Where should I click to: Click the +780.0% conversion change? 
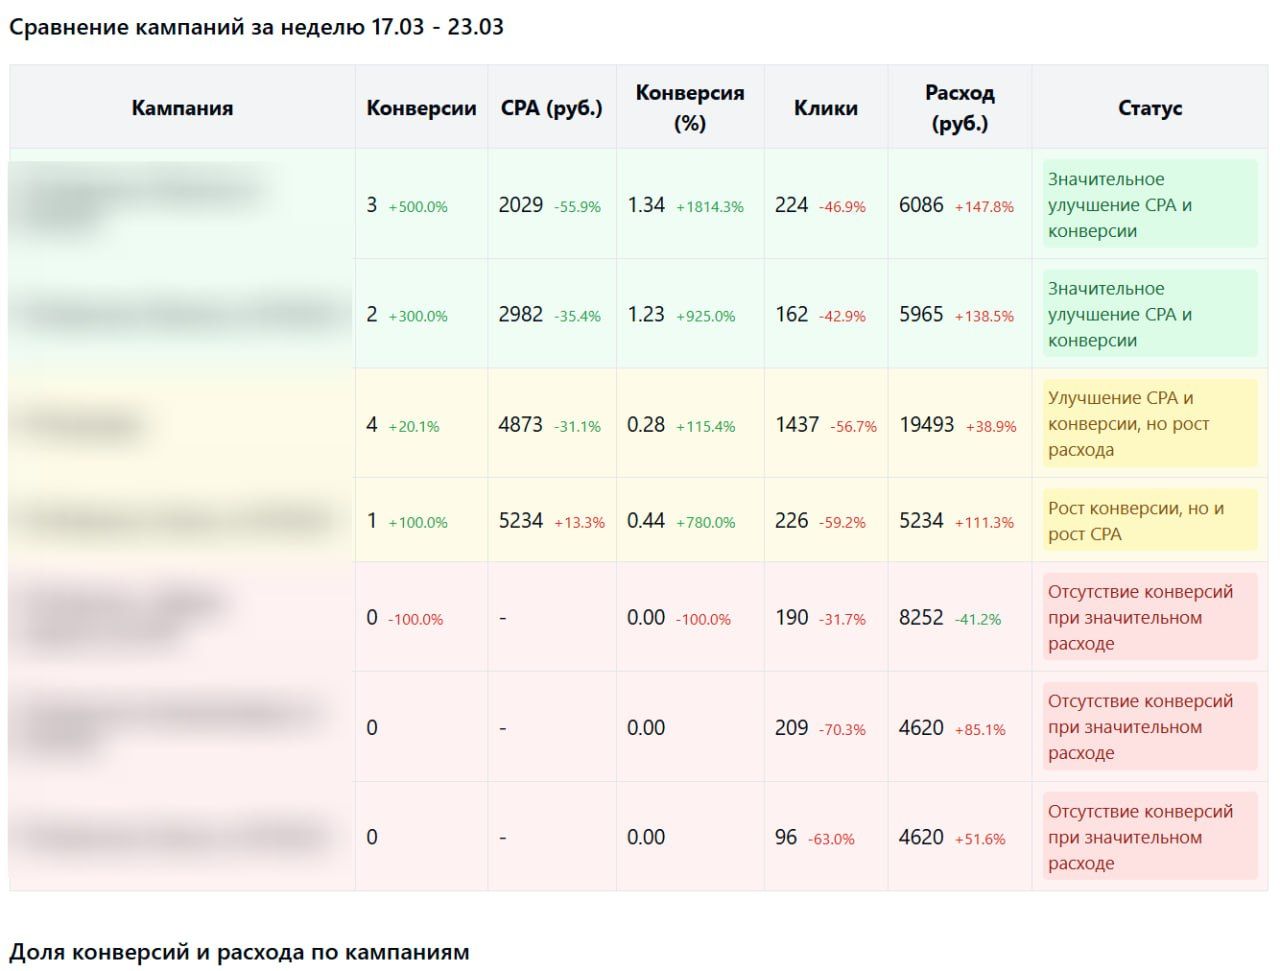tap(706, 523)
